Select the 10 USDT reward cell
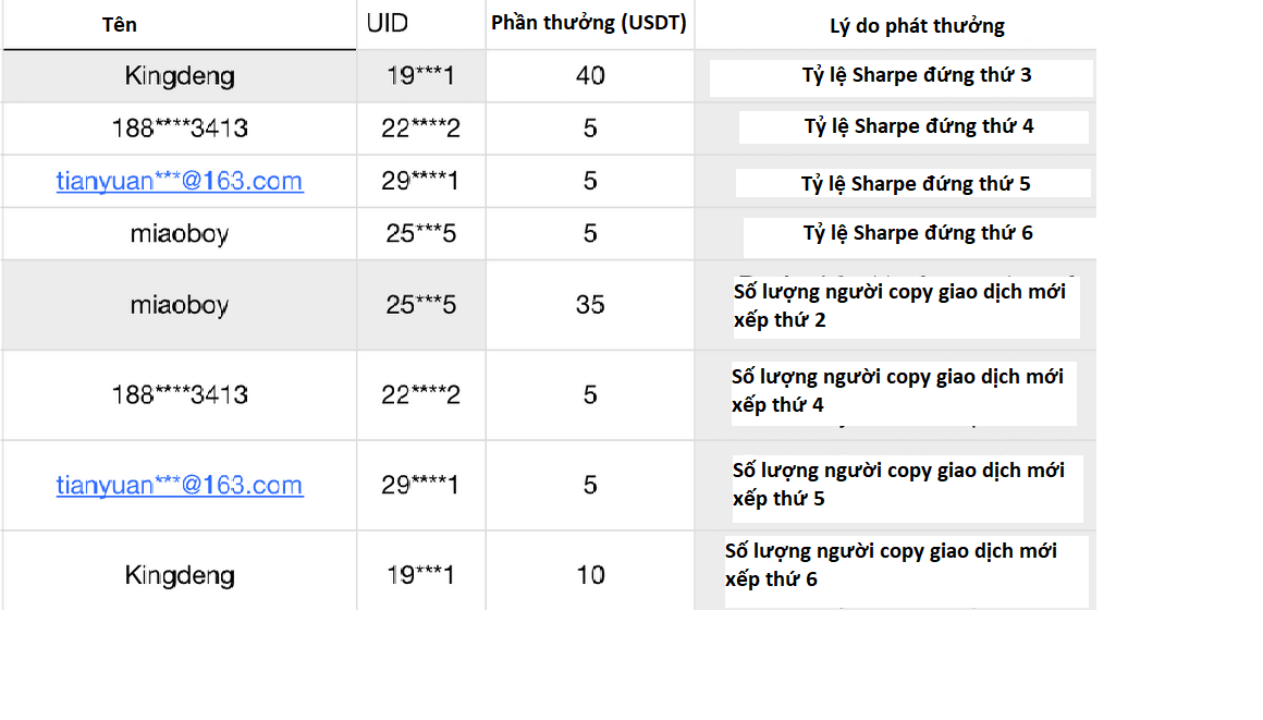The image size is (1263, 720). [590, 576]
